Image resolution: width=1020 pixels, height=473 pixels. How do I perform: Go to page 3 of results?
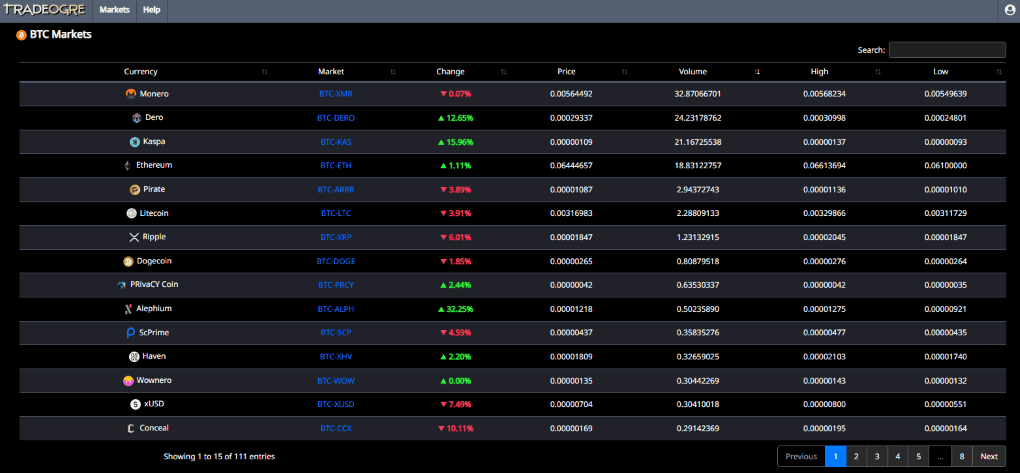(x=877, y=456)
